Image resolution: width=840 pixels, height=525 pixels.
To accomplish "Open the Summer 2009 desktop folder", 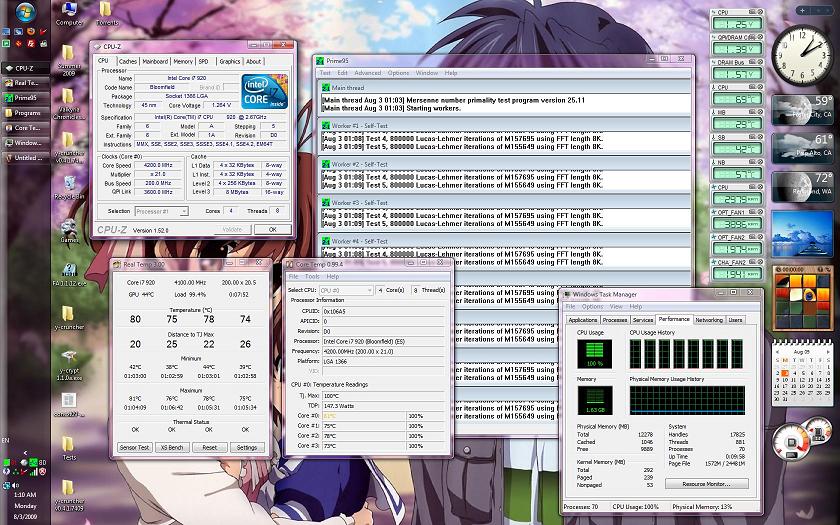I will [x=69, y=60].
